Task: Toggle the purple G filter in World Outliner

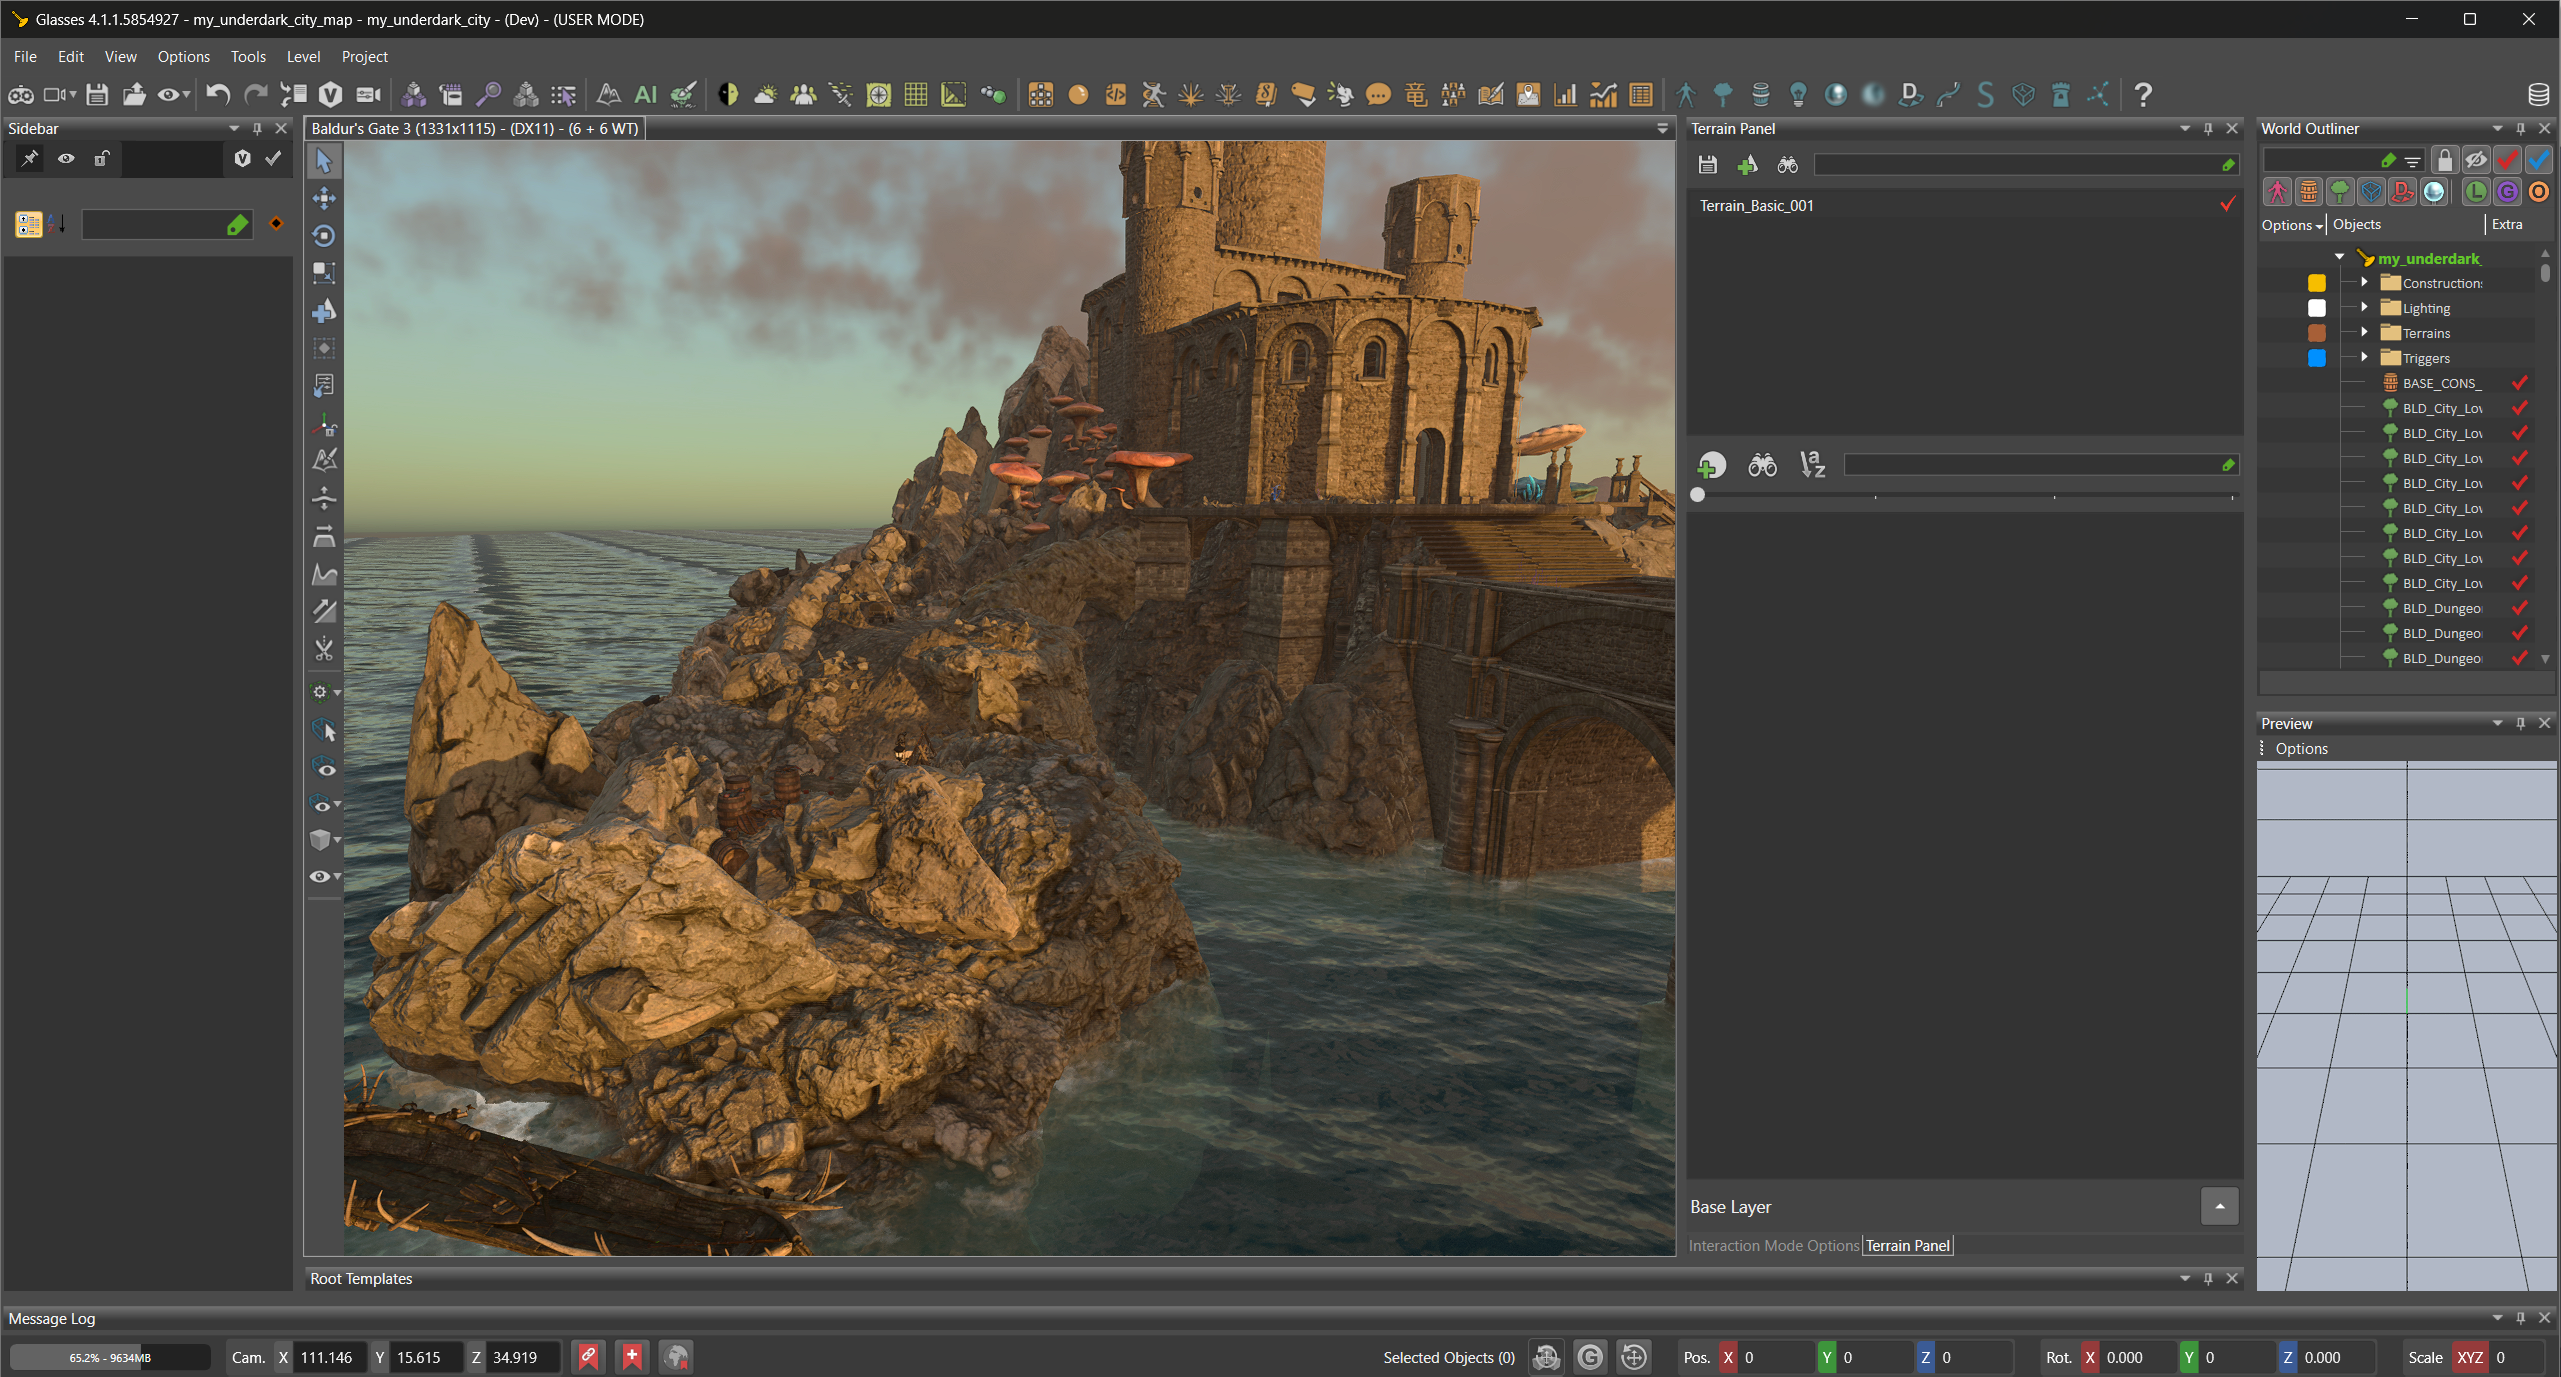Action: (2507, 192)
